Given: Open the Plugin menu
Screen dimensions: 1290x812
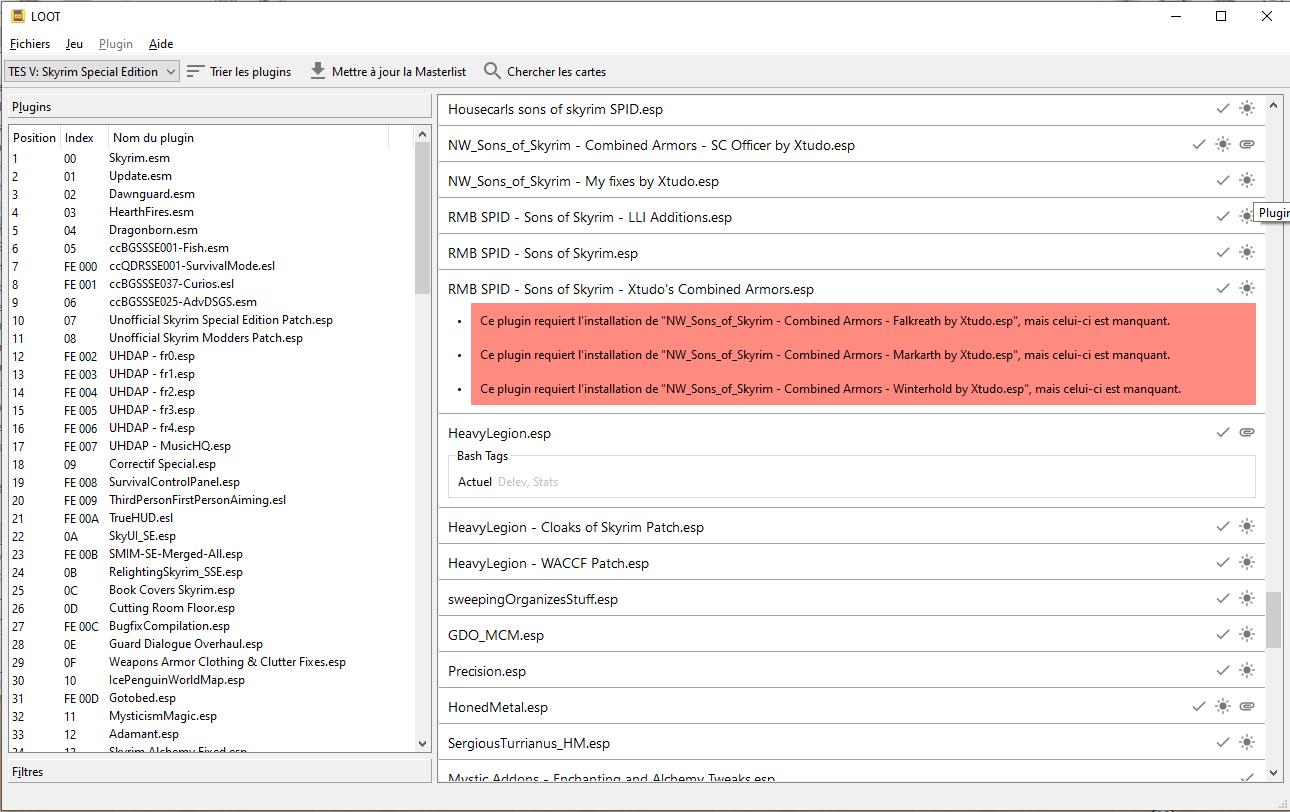Looking at the screenshot, I should [x=116, y=44].
